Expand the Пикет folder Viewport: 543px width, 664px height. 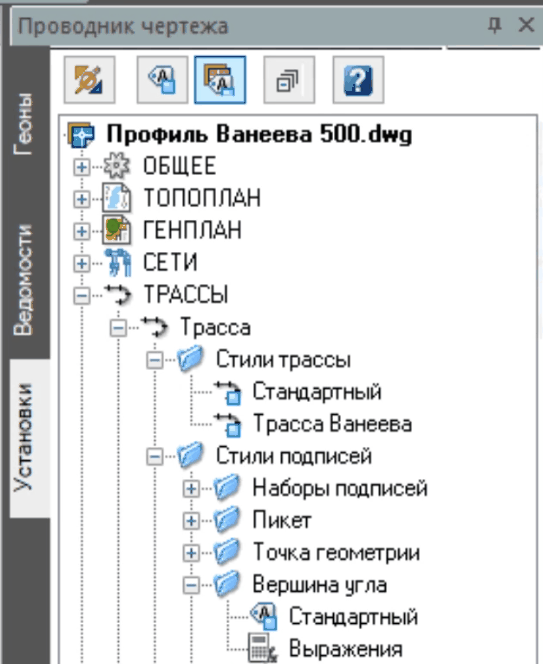(x=191, y=521)
